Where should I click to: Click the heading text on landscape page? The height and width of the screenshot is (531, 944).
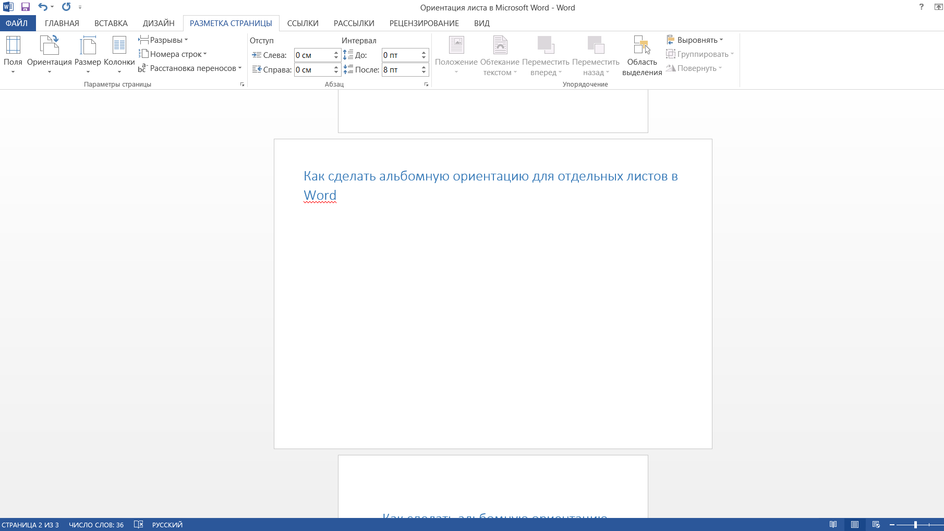pos(491,185)
